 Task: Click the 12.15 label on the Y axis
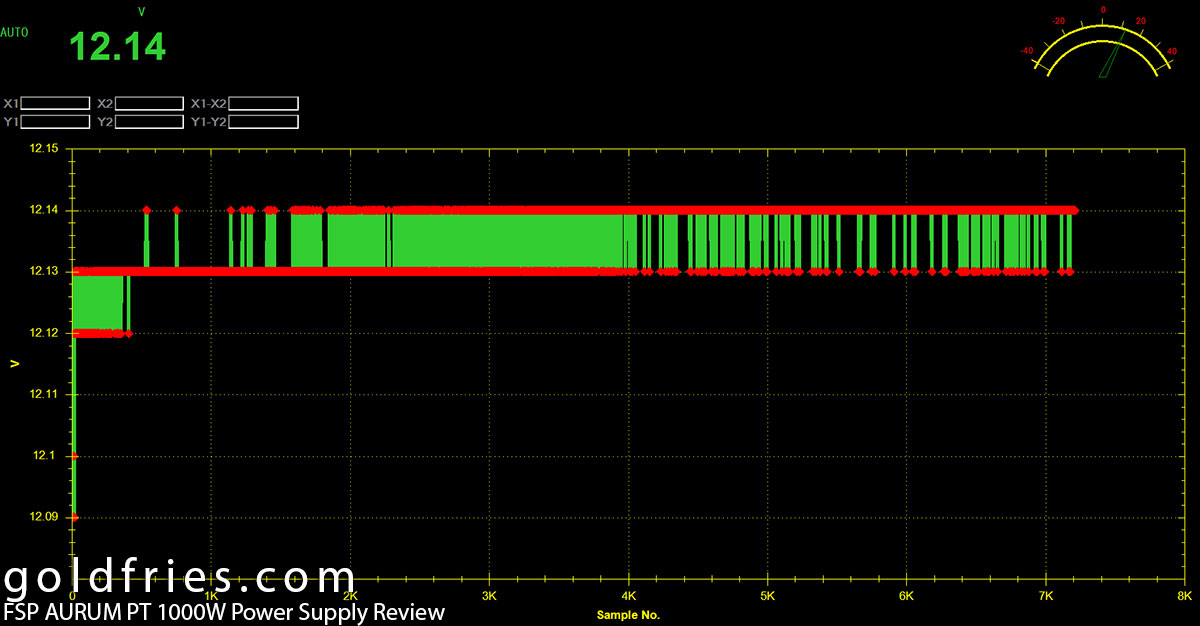pos(45,149)
